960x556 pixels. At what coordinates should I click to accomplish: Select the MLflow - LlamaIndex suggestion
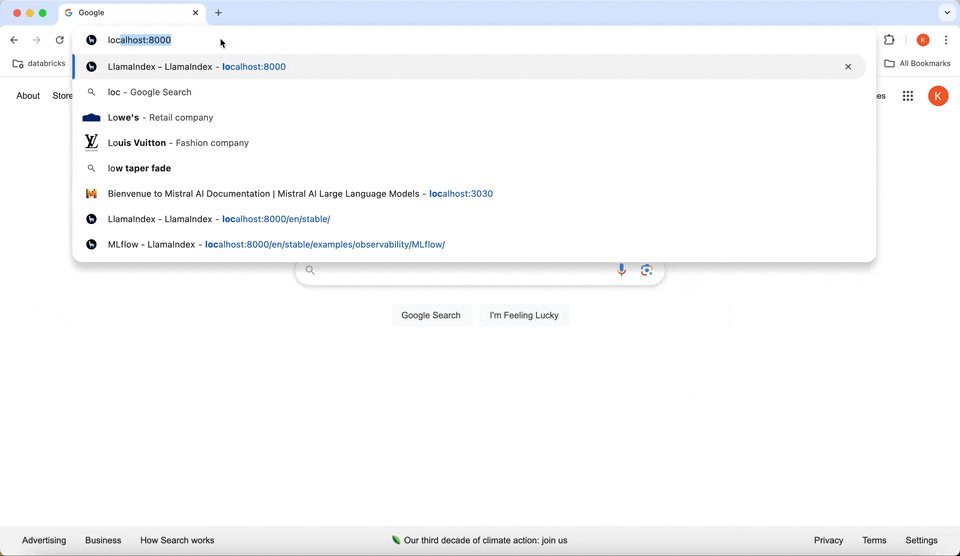pyautogui.click(x=276, y=244)
